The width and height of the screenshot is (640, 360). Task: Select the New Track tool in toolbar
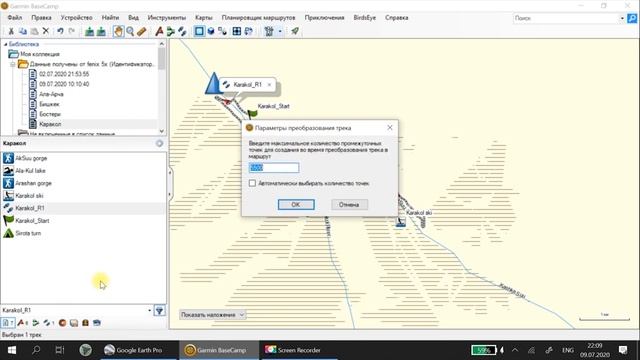(x=182, y=31)
